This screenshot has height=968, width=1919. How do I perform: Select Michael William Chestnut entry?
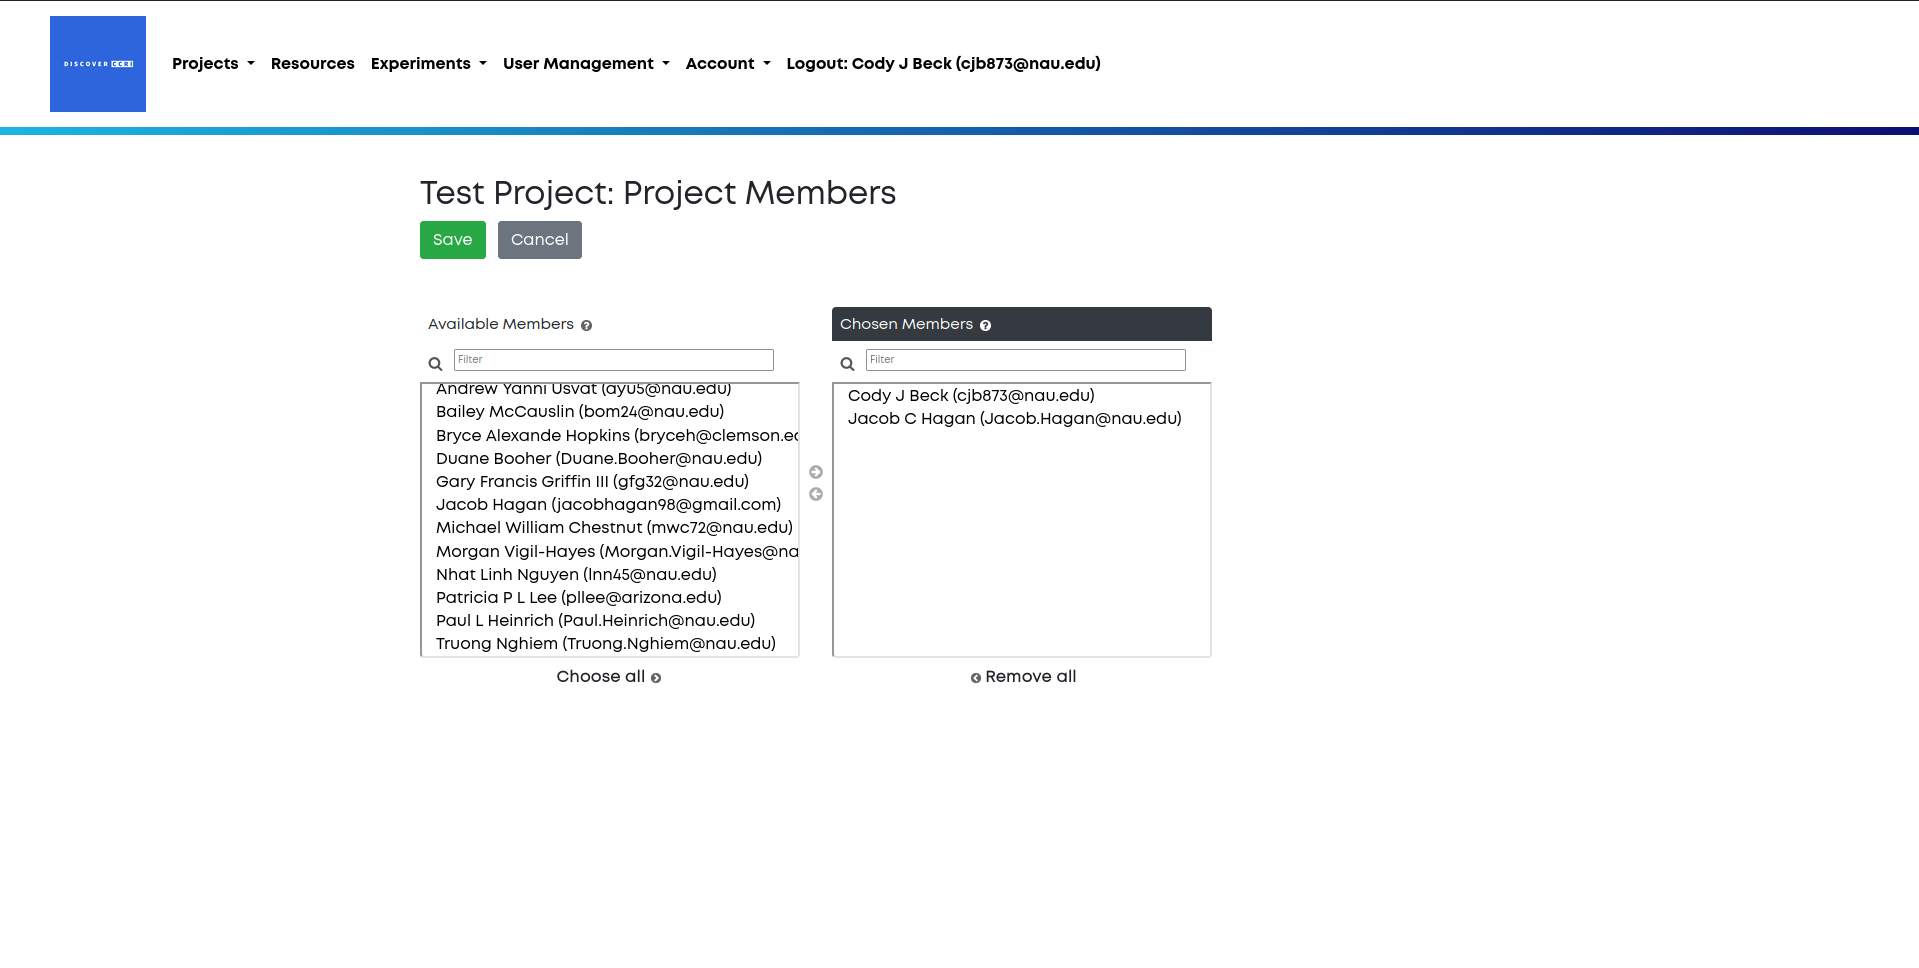pos(610,528)
